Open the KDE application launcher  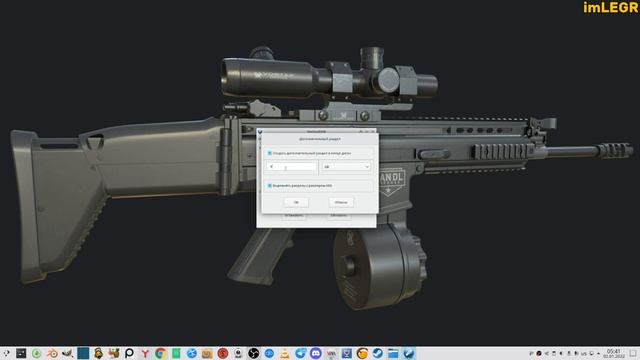coord(6,353)
